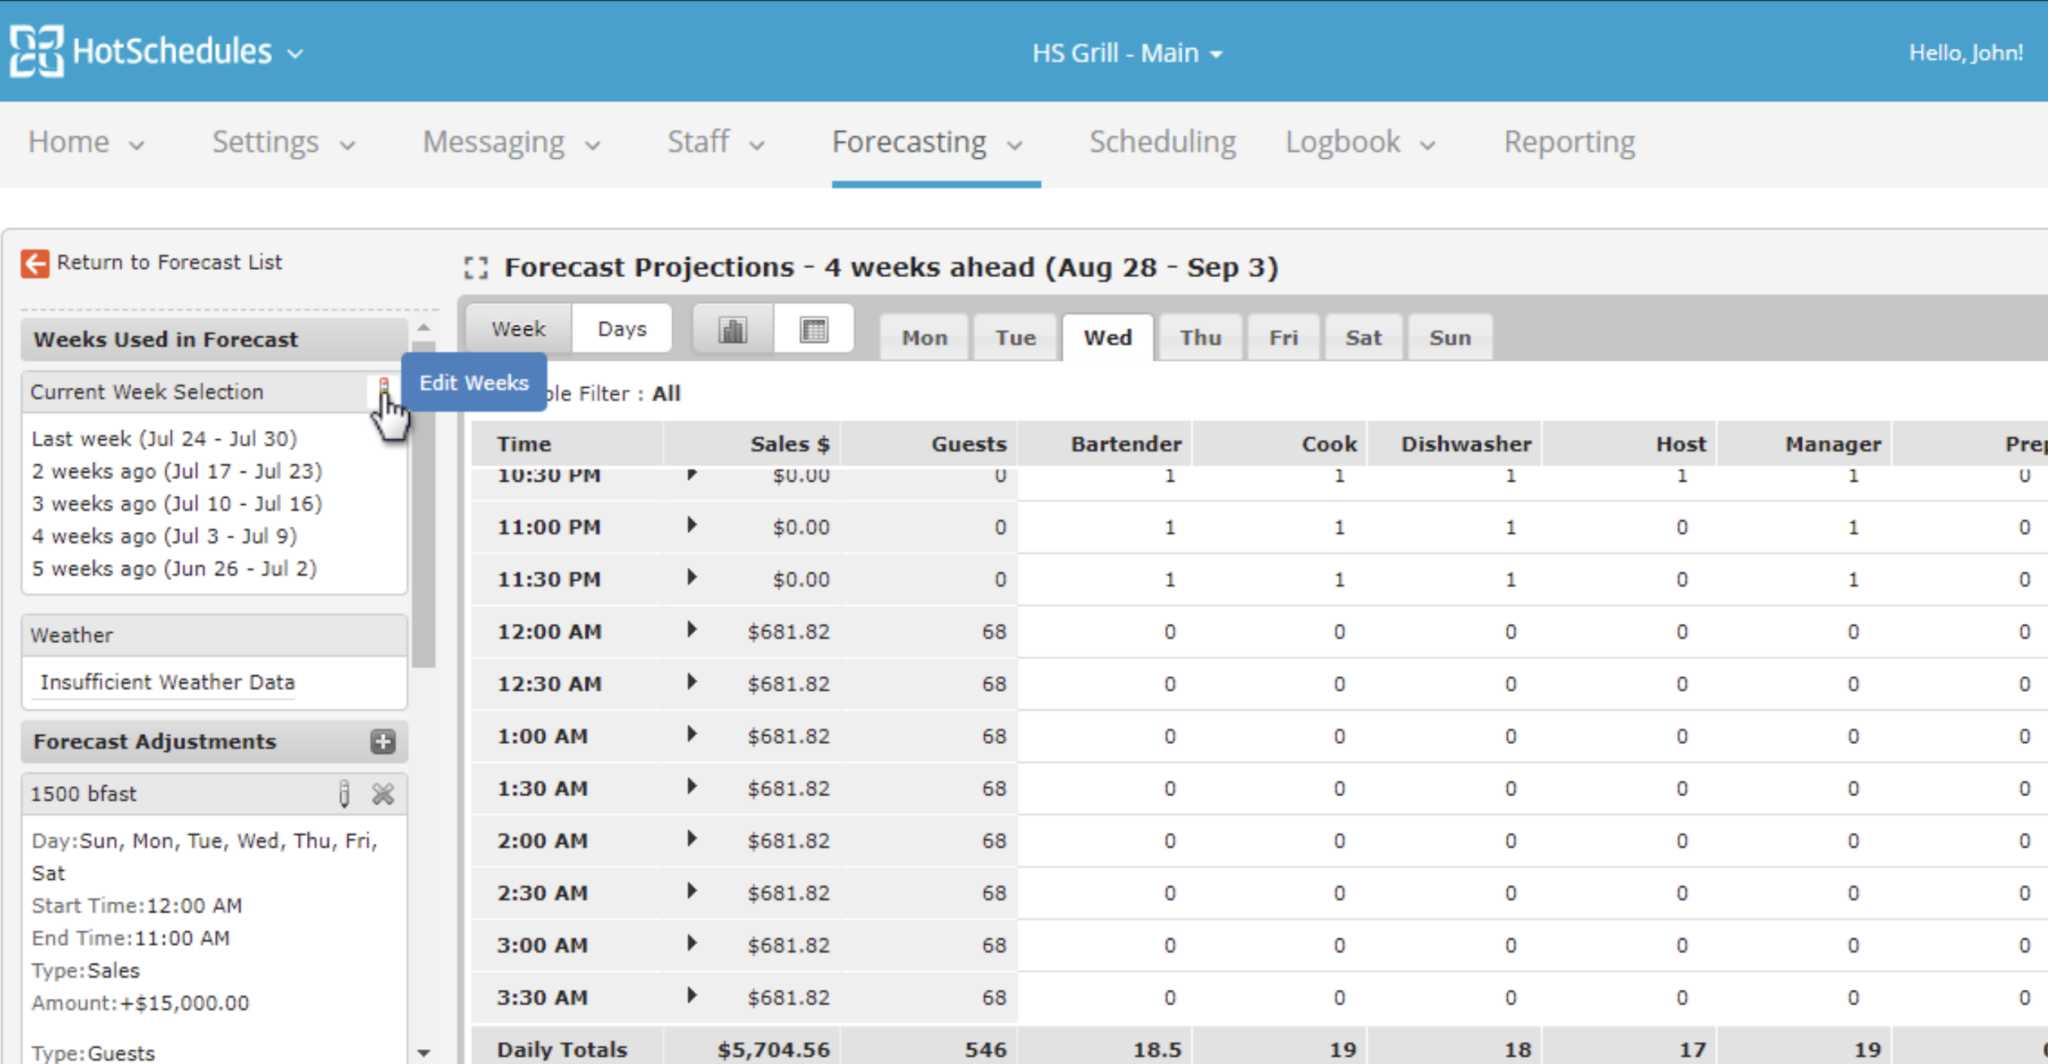Click the left panel scroll up arrow

point(424,327)
